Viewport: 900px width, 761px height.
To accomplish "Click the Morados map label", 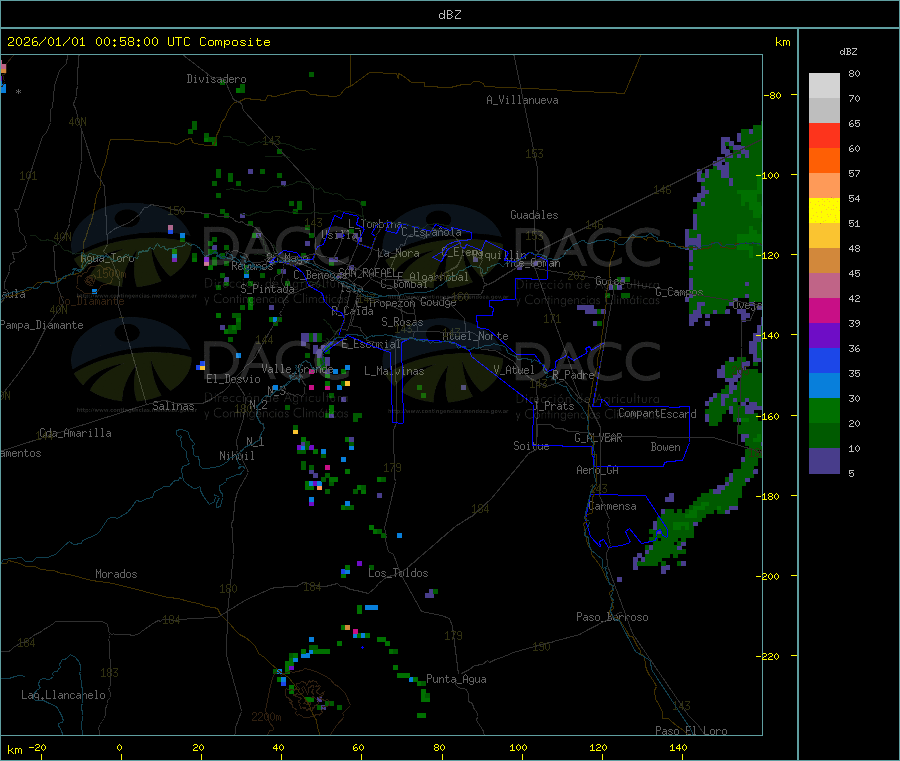I will click(x=116, y=574).
